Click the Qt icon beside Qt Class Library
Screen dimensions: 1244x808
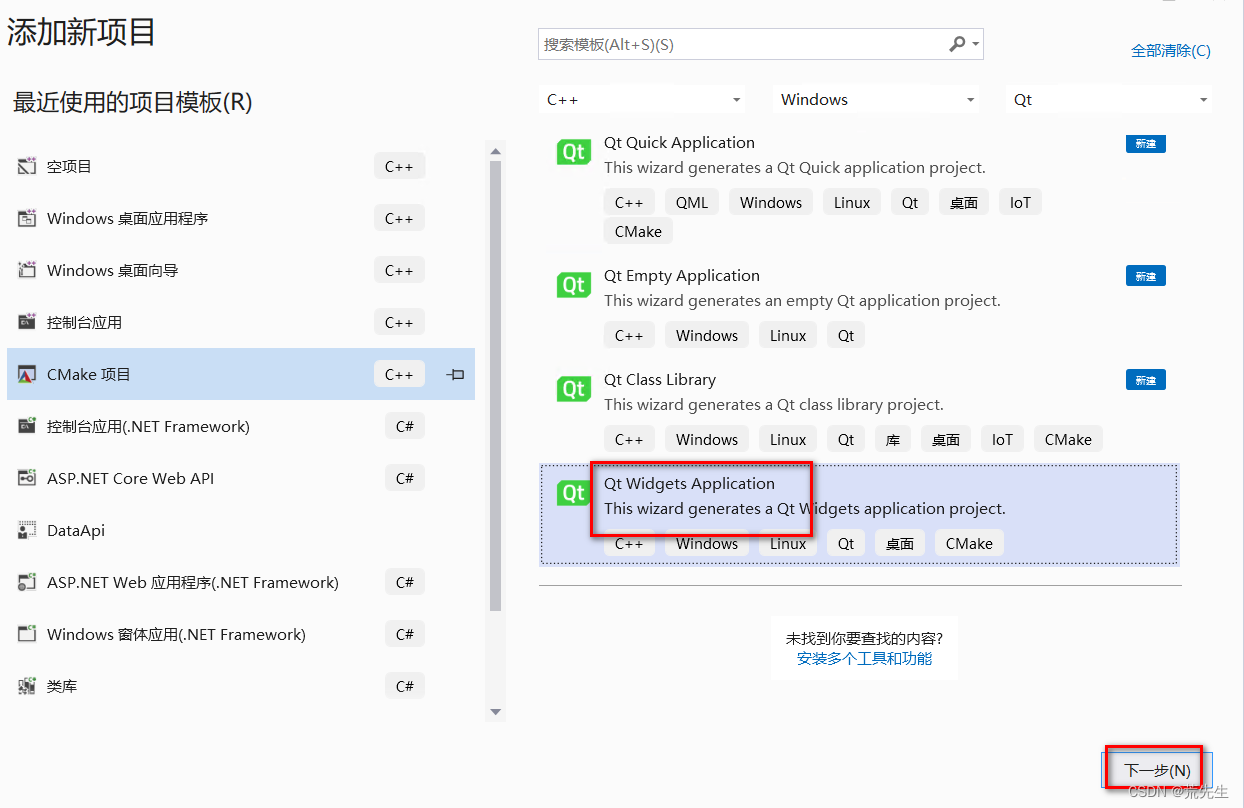click(573, 388)
